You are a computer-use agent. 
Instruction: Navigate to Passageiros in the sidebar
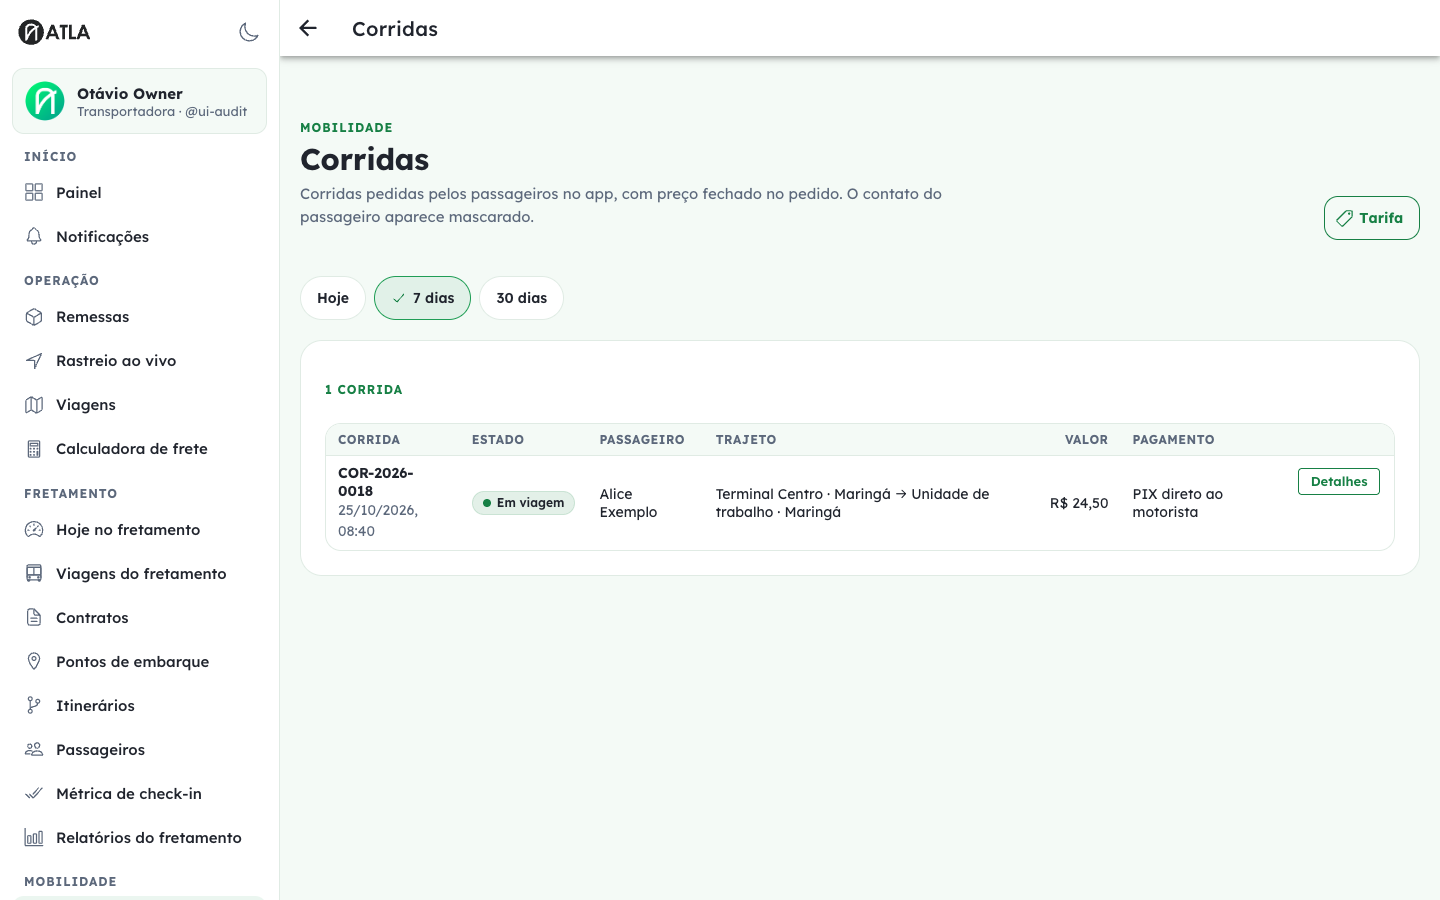(x=140, y=749)
